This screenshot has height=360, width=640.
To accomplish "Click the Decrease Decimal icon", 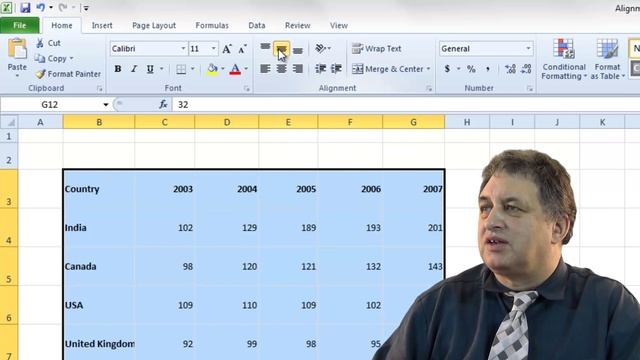I will tap(526, 69).
